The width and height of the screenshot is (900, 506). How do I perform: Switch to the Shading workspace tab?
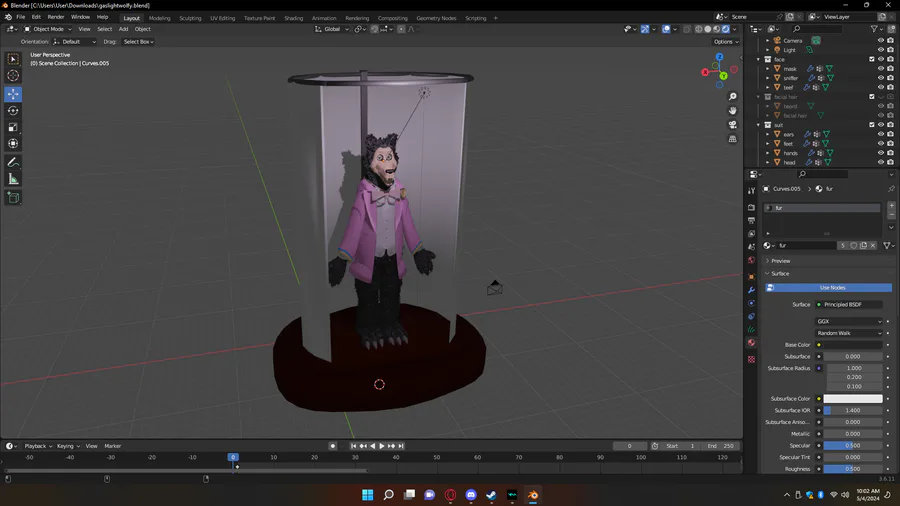point(293,18)
